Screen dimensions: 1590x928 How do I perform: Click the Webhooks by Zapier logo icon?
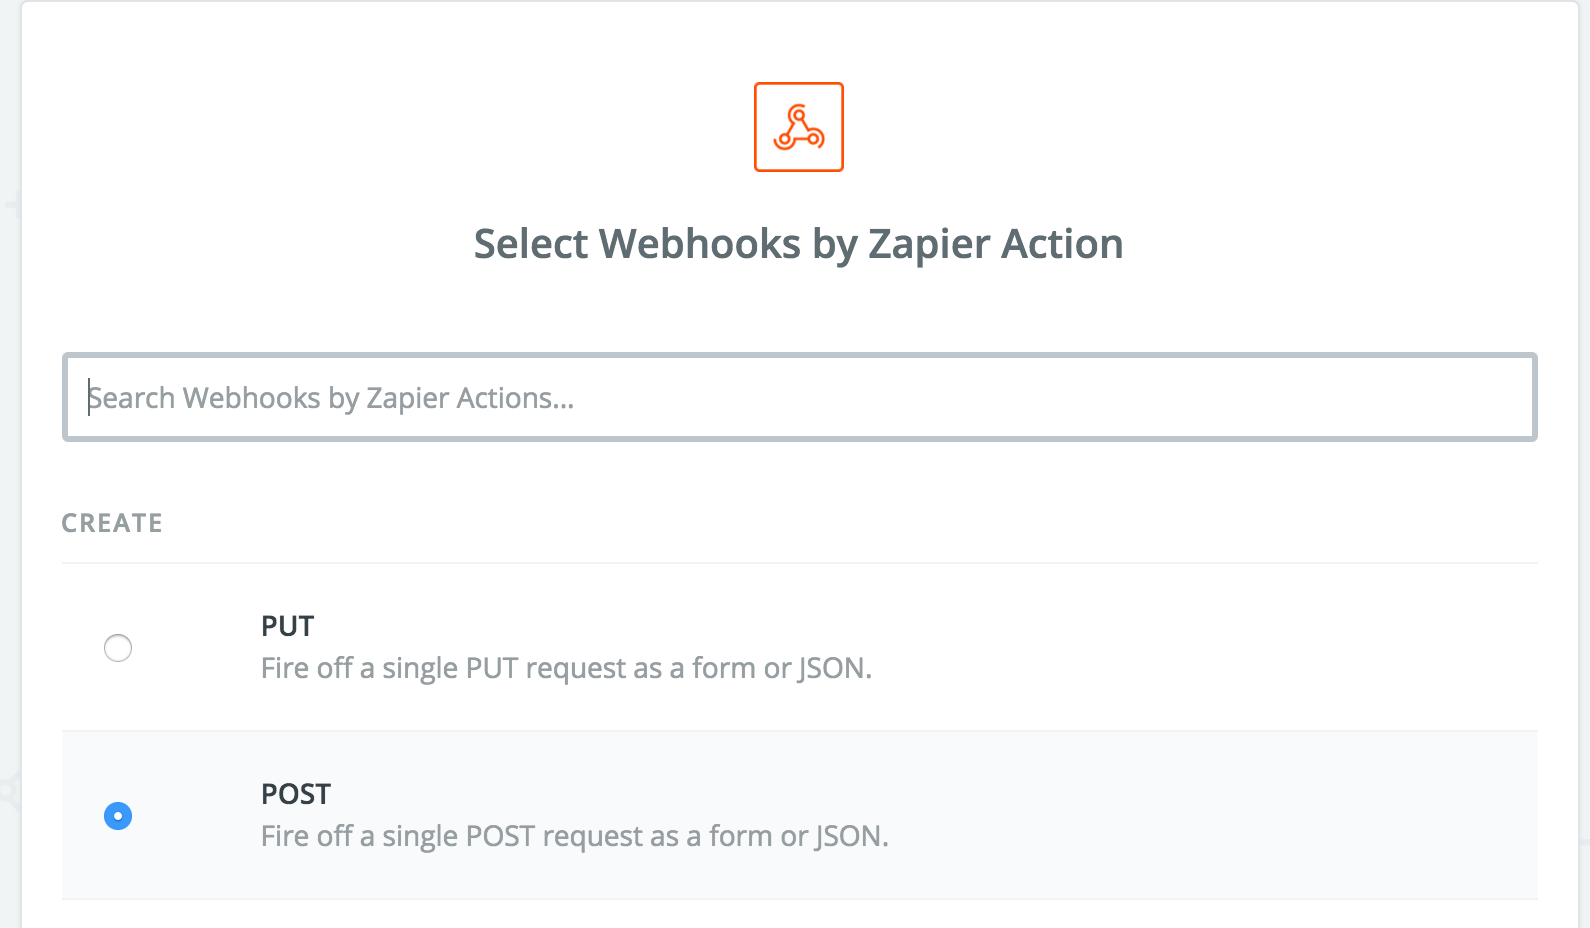798,127
